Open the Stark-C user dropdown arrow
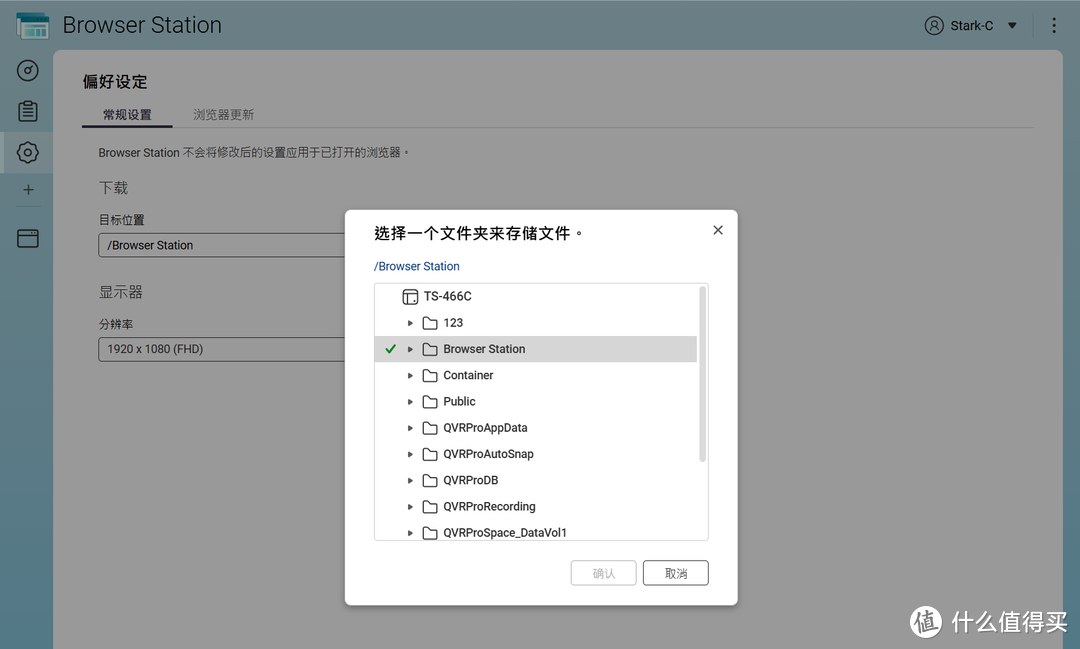Image resolution: width=1080 pixels, height=649 pixels. click(x=1012, y=26)
